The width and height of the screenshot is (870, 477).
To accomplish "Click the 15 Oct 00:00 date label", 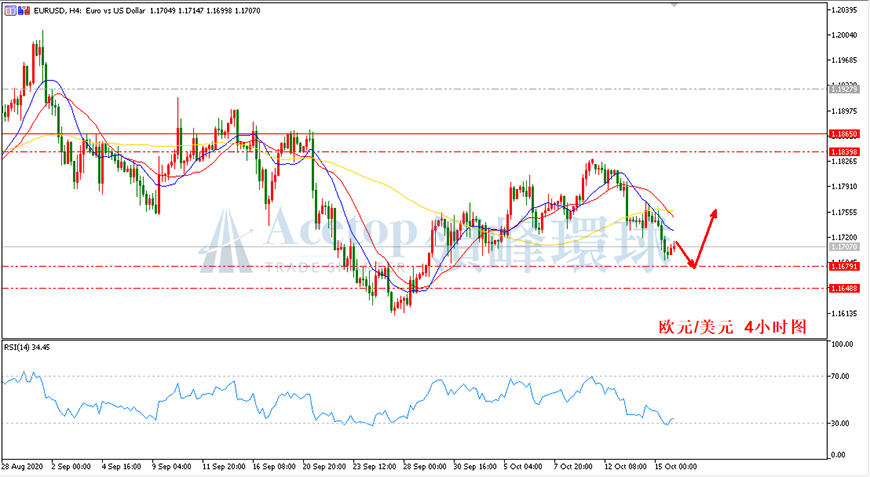I will tap(676, 466).
